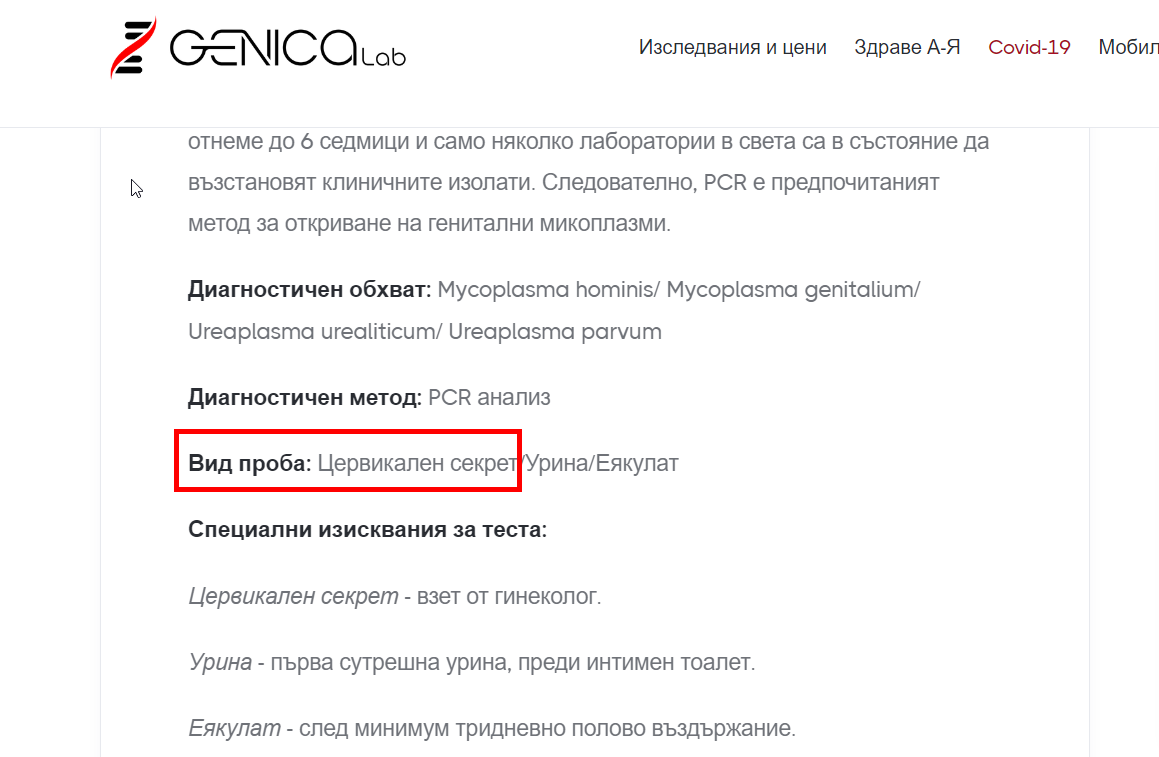Click the red DNA Genica logo icon

pos(132,47)
